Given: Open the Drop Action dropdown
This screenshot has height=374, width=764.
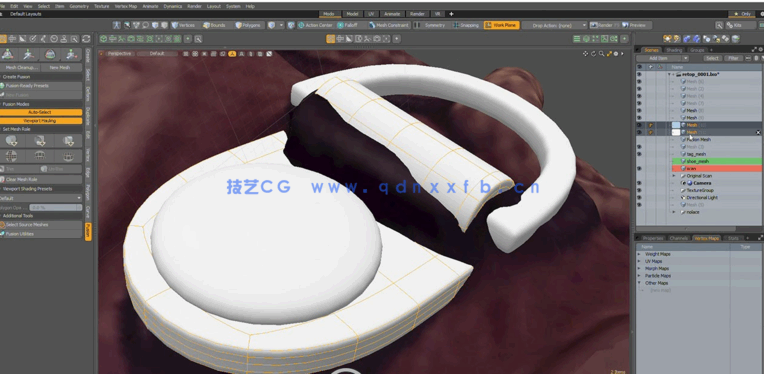Looking at the screenshot, I should click(x=554, y=25).
